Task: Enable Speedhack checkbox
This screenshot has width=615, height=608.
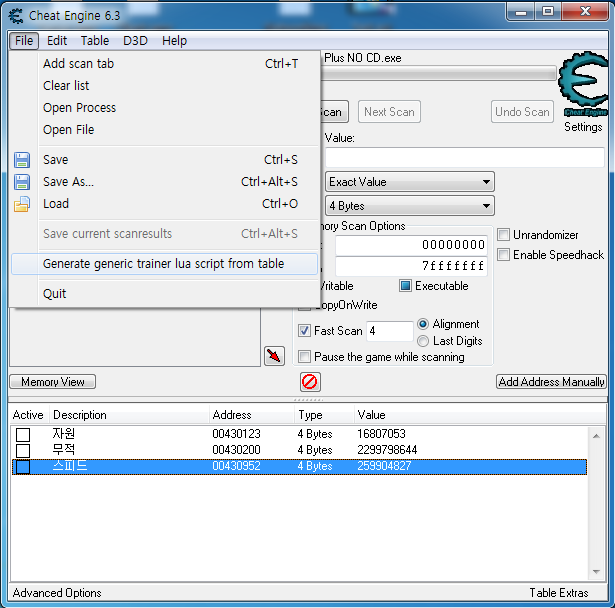Action: [x=503, y=255]
